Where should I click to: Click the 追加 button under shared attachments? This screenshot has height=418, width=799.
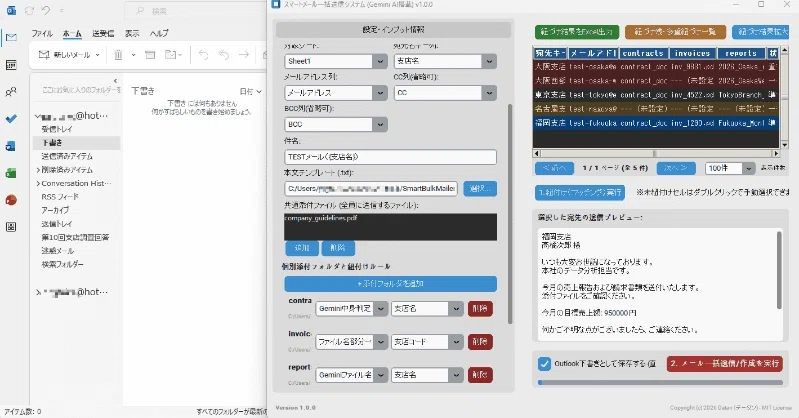pyautogui.click(x=302, y=248)
